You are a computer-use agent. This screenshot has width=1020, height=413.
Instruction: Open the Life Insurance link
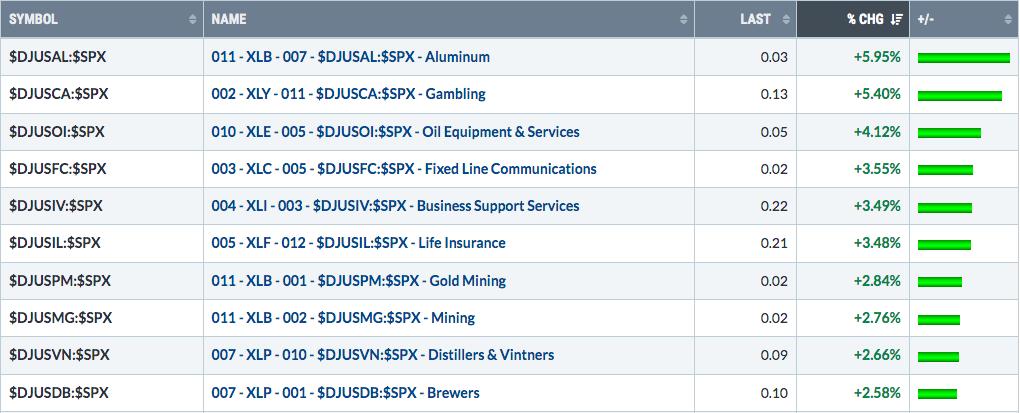[358, 243]
